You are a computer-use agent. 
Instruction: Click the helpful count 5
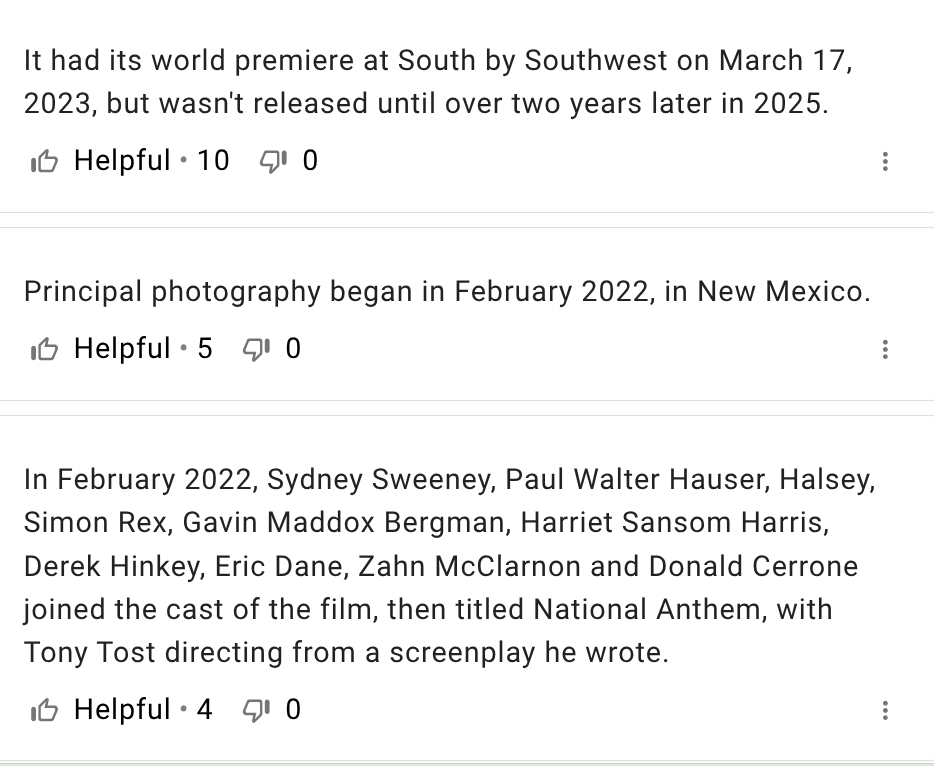click(x=205, y=349)
